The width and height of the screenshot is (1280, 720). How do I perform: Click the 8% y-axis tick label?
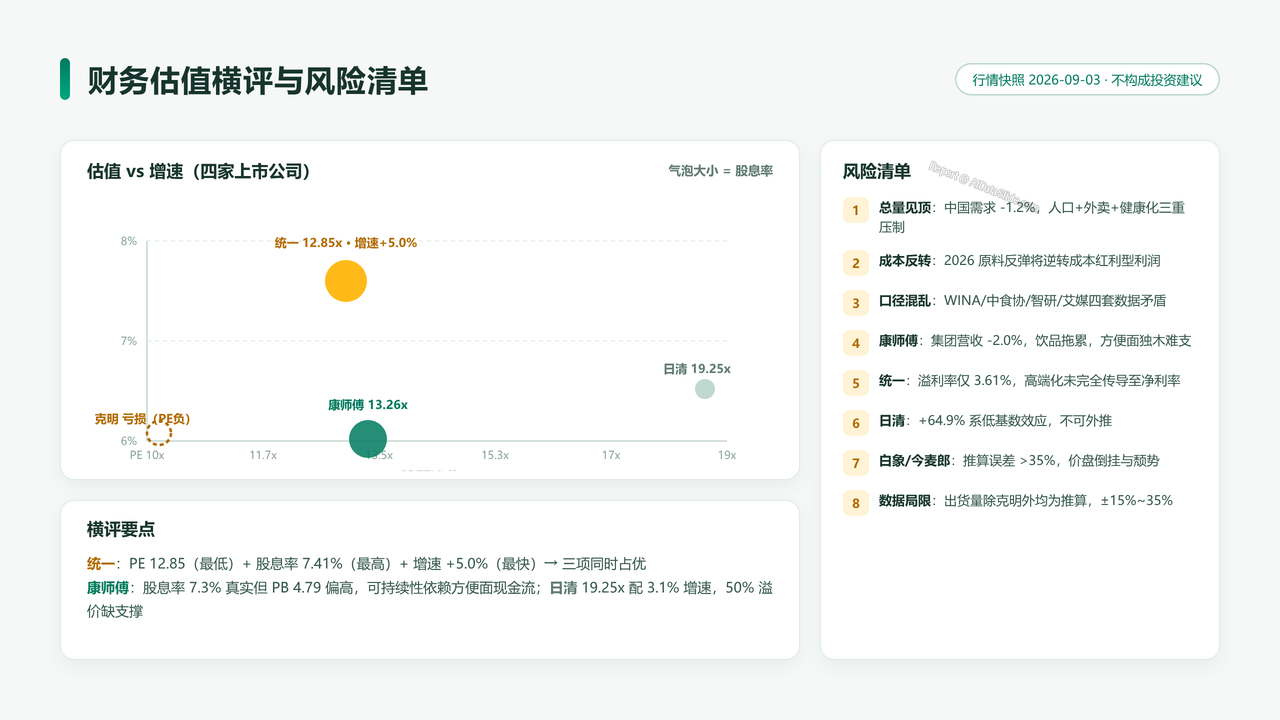pos(129,241)
